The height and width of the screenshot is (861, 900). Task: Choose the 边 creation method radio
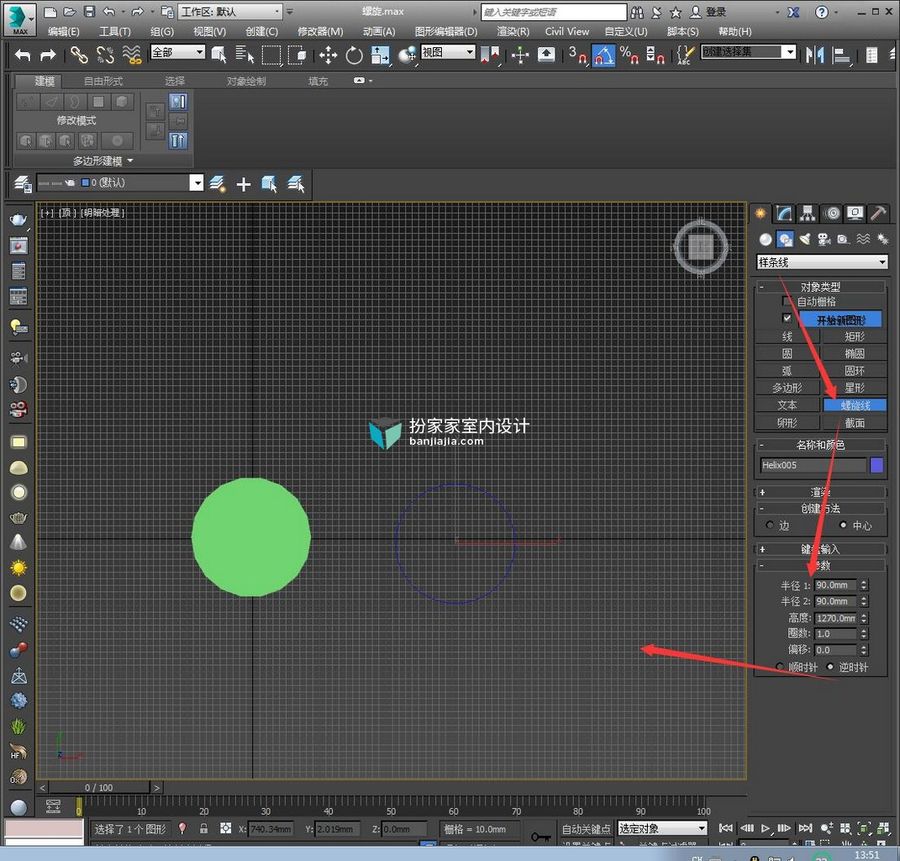pos(770,525)
